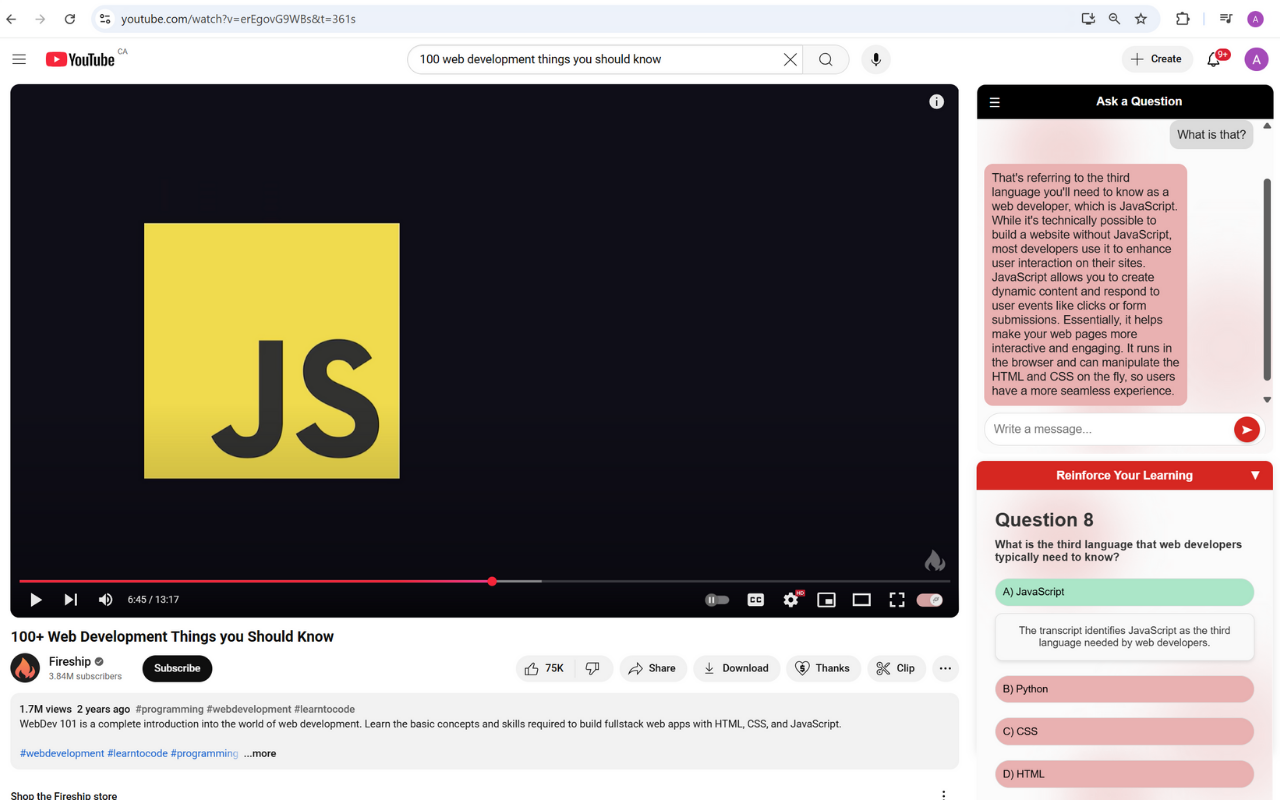1280x800 pixels.
Task: Send Thanks to the creator
Action: (x=823, y=668)
